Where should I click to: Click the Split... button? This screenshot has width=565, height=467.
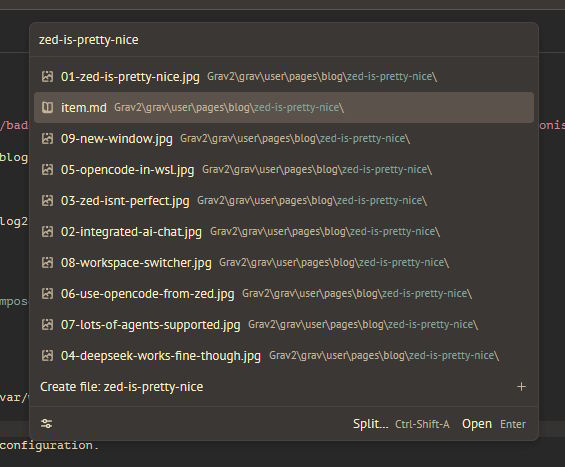(401, 424)
